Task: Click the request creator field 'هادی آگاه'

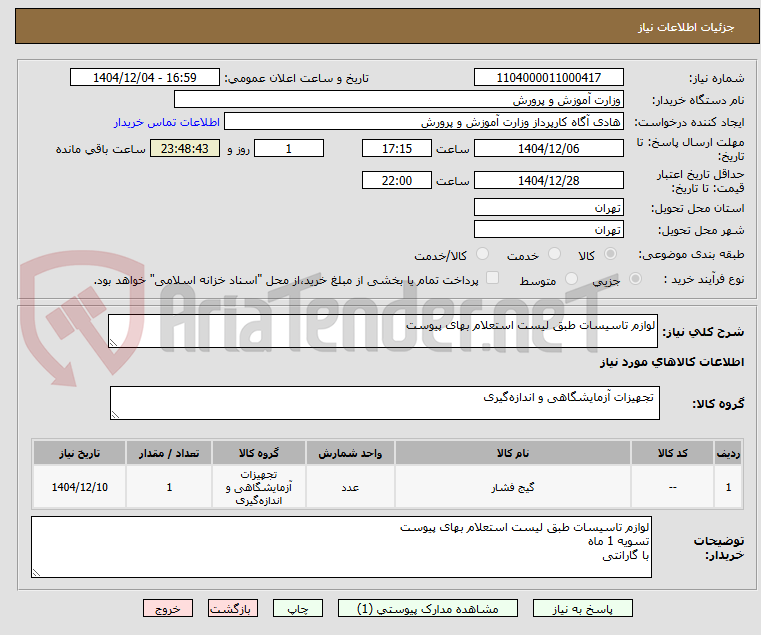Action: tap(424, 122)
